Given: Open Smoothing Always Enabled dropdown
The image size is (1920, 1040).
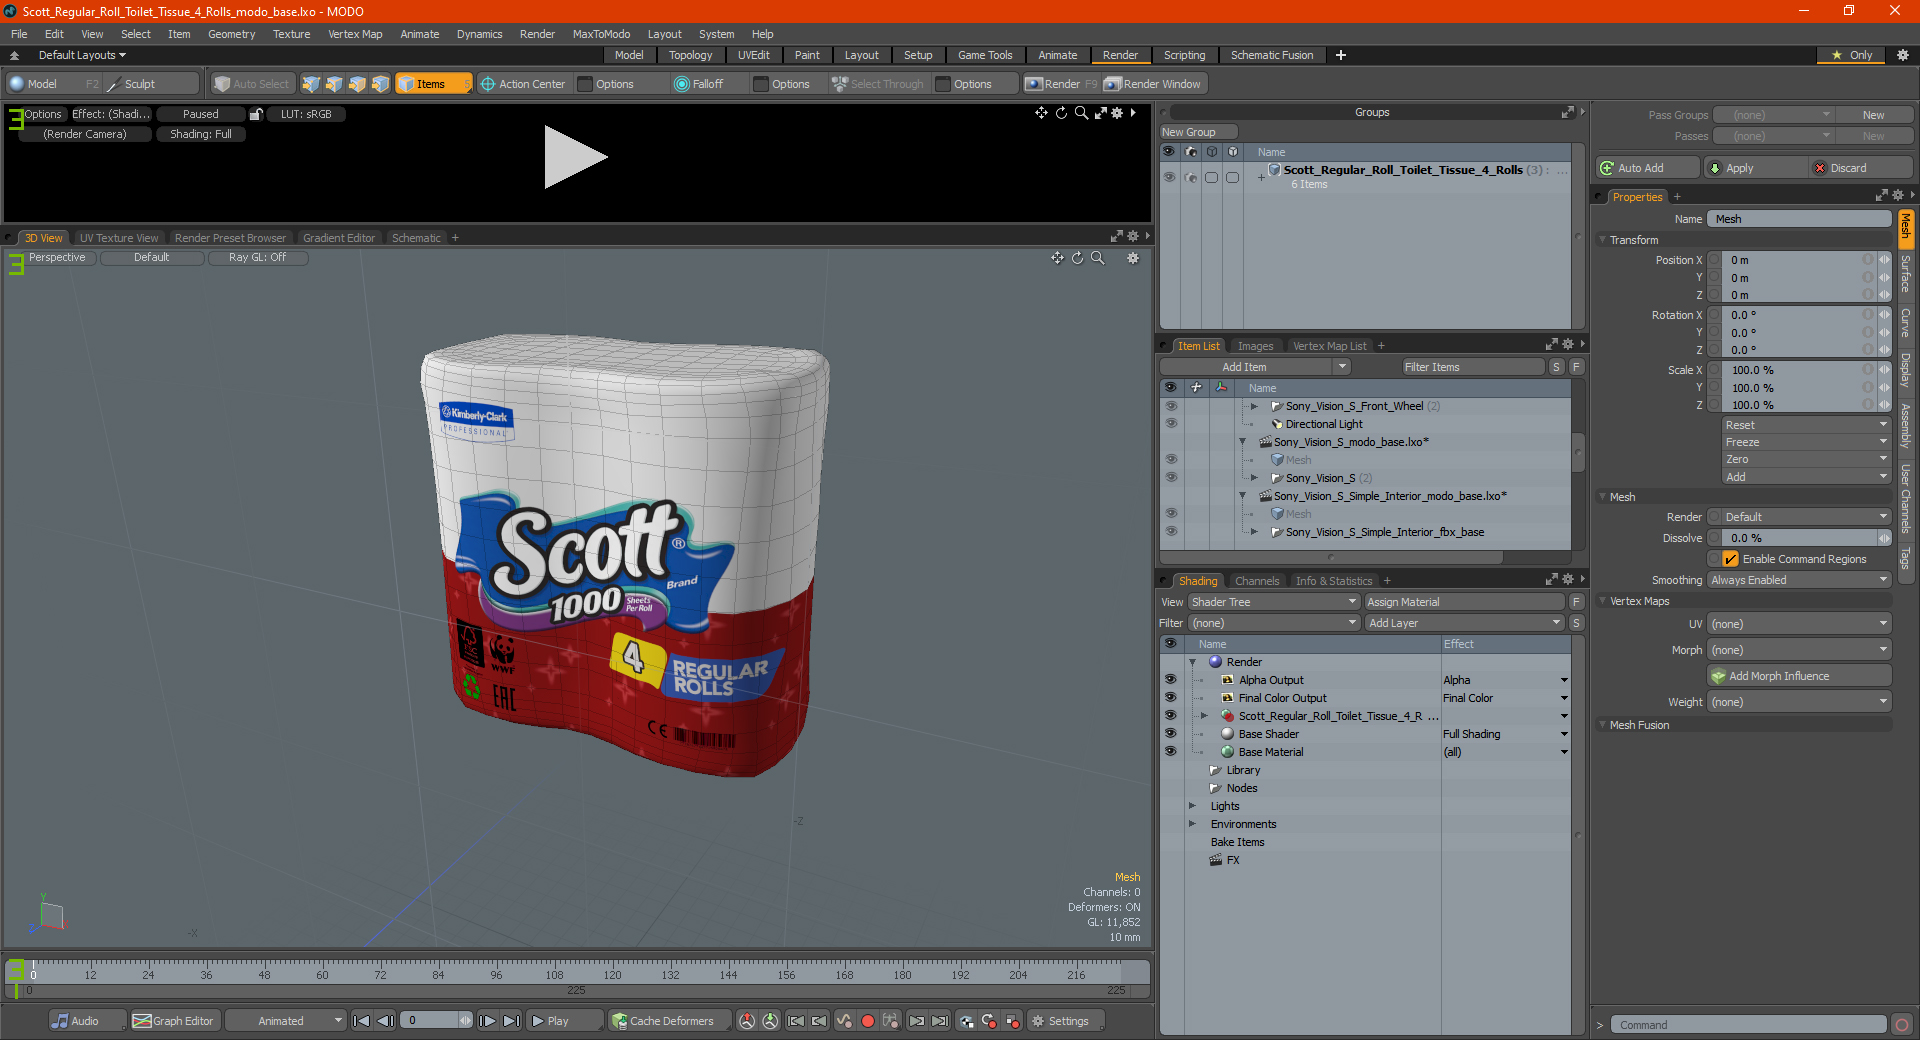Looking at the screenshot, I should tap(1799, 580).
